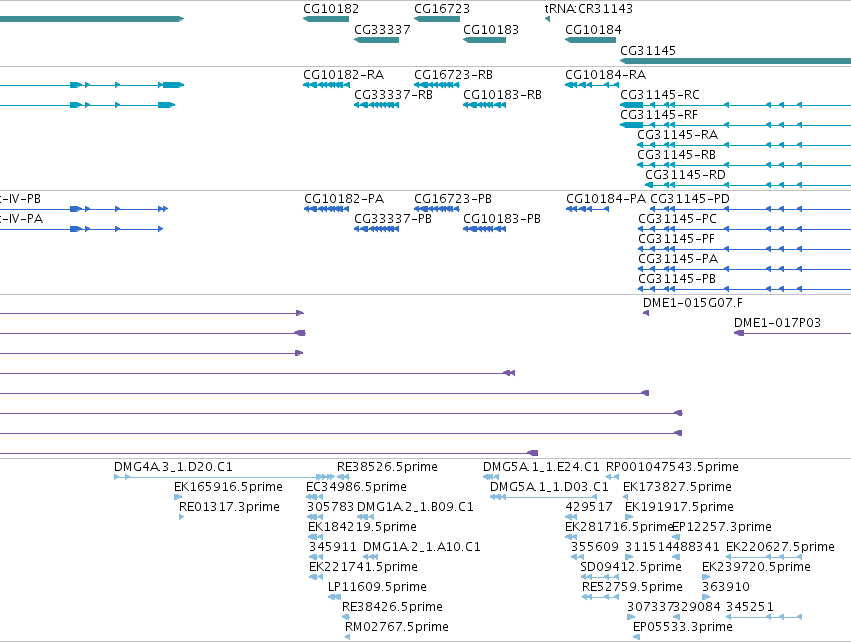851x642 pixels.
Task: Click the CG33337-PB protein label
Action: click(x=392, y=219)
